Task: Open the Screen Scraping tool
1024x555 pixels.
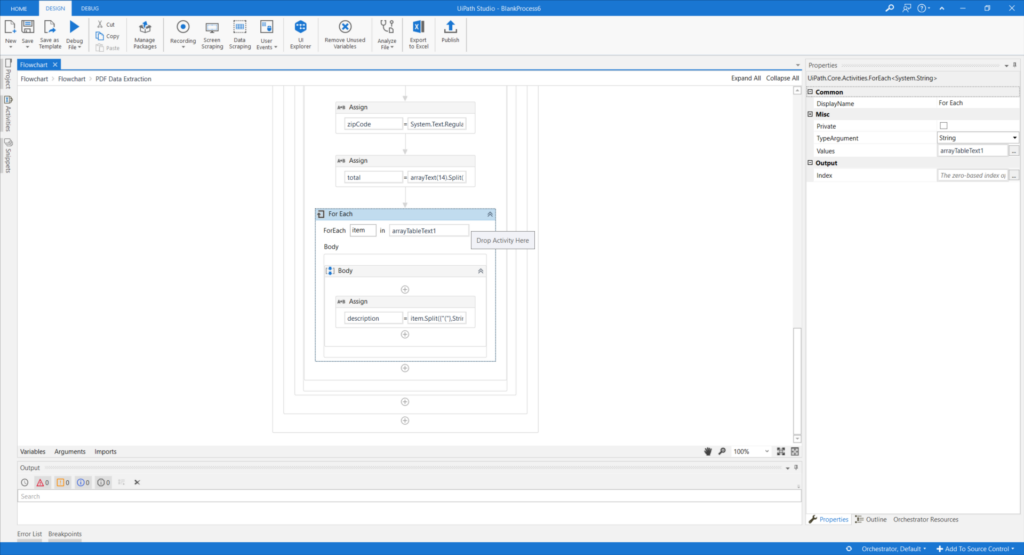Action: tap(212, 34)
